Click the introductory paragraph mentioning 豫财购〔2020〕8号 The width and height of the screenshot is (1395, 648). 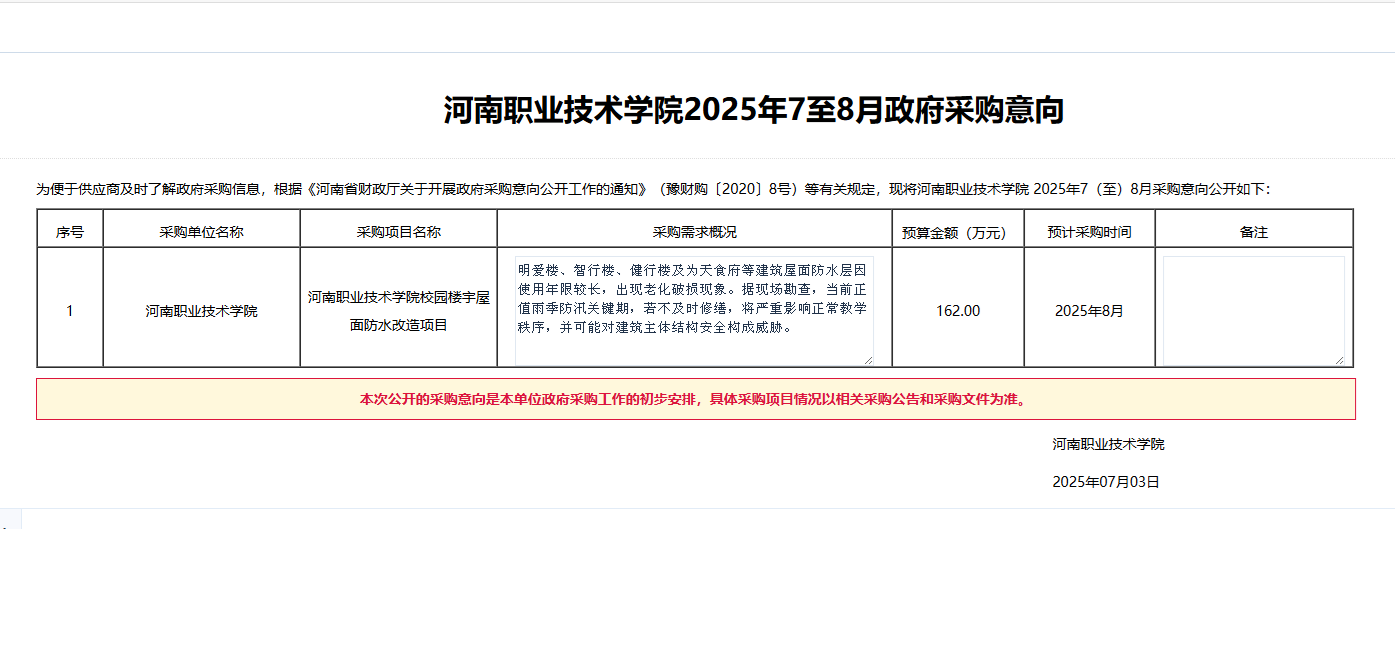click(x=653, y=188)
